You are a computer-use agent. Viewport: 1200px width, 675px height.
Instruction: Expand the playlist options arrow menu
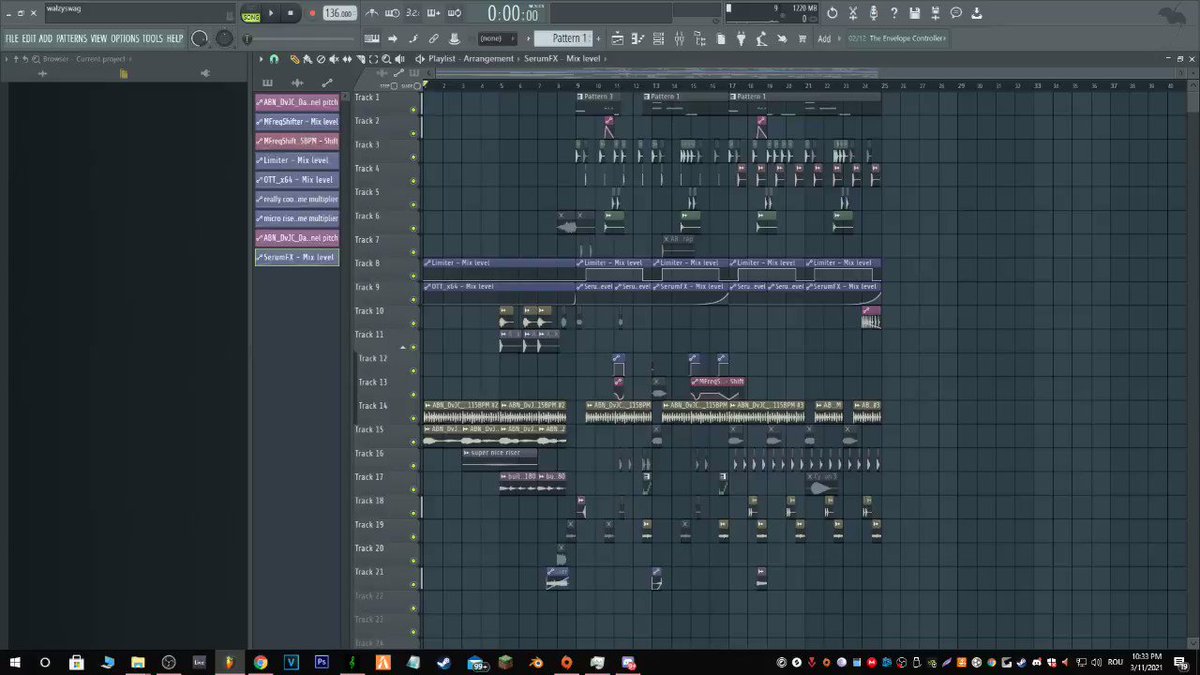(263, 59)
